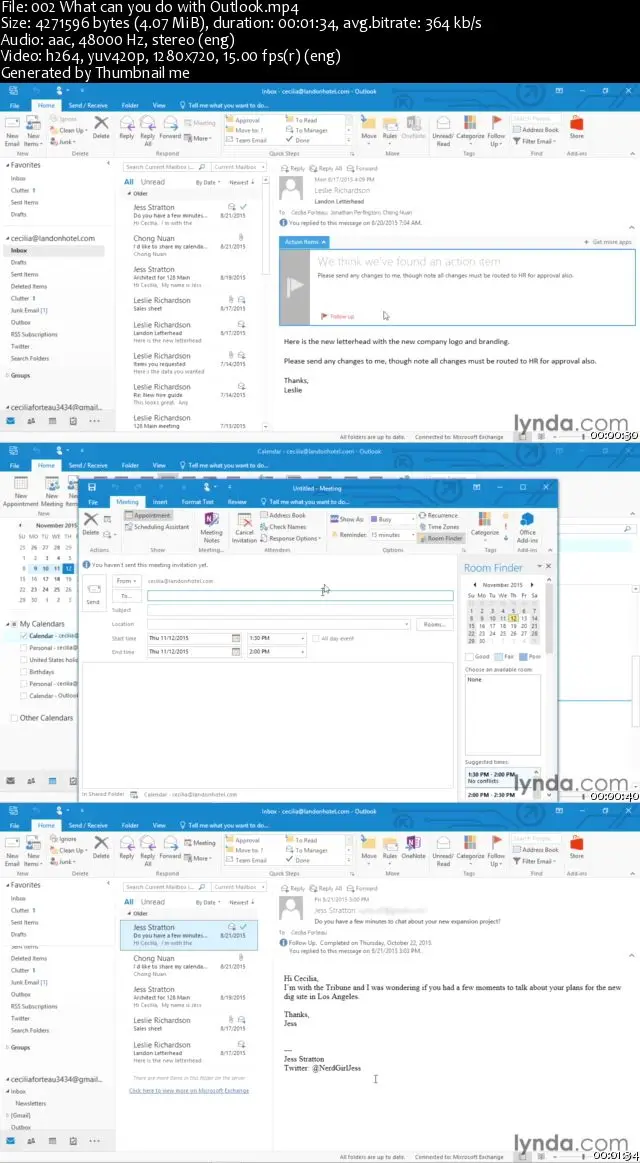Check the United States holidays calendar

(24, 659)
